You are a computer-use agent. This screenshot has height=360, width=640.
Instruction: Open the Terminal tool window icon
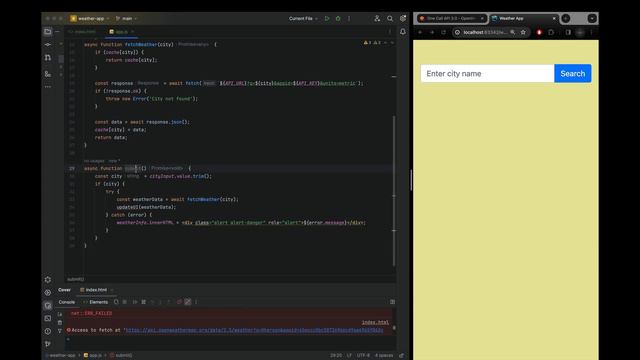coord(48,318)
